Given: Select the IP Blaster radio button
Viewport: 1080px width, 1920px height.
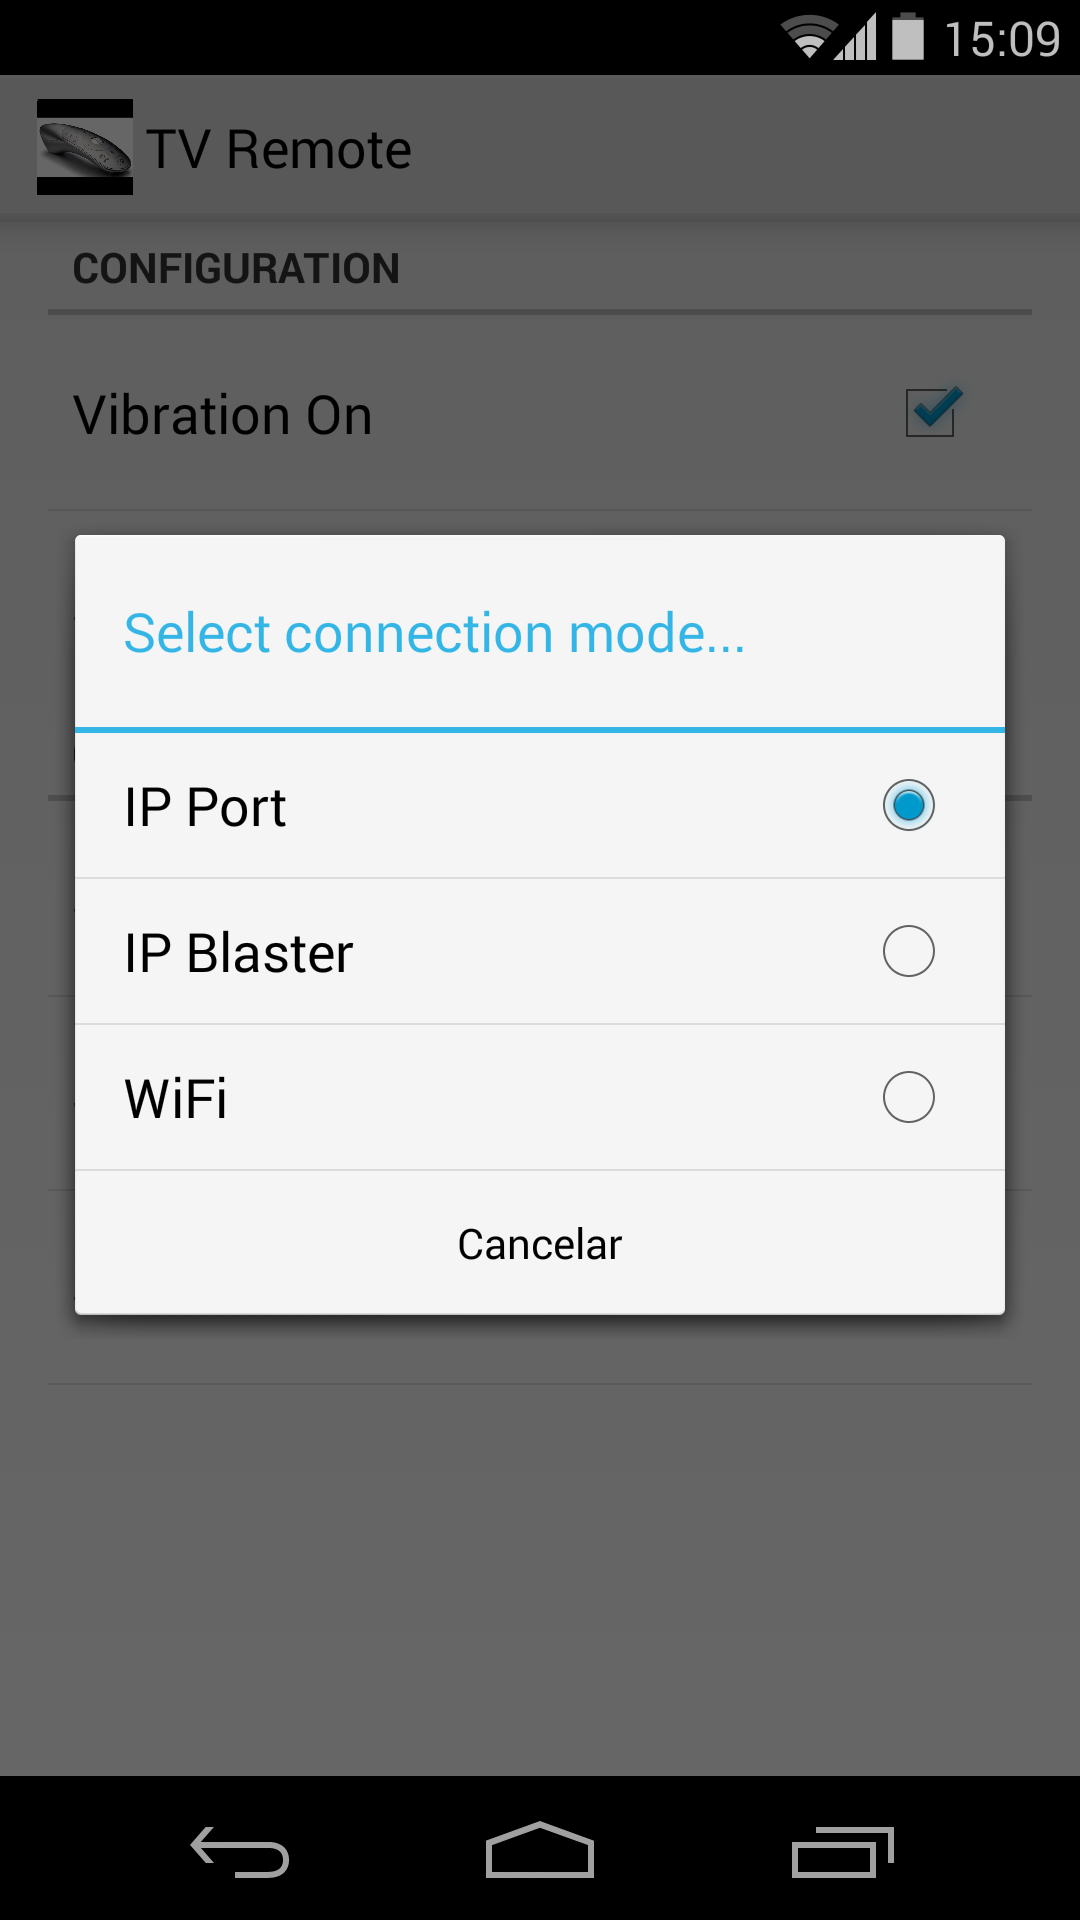Looking at the screenshot, I should click(909, 951).
